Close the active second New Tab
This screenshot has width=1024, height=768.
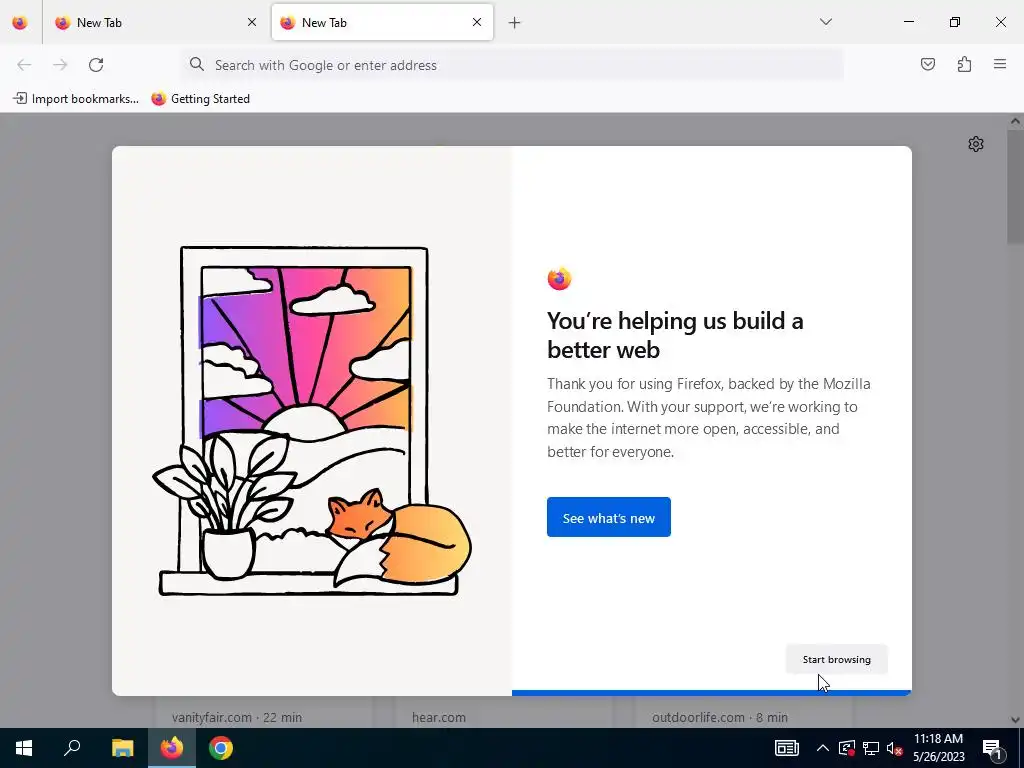click(x=477, y=22)
